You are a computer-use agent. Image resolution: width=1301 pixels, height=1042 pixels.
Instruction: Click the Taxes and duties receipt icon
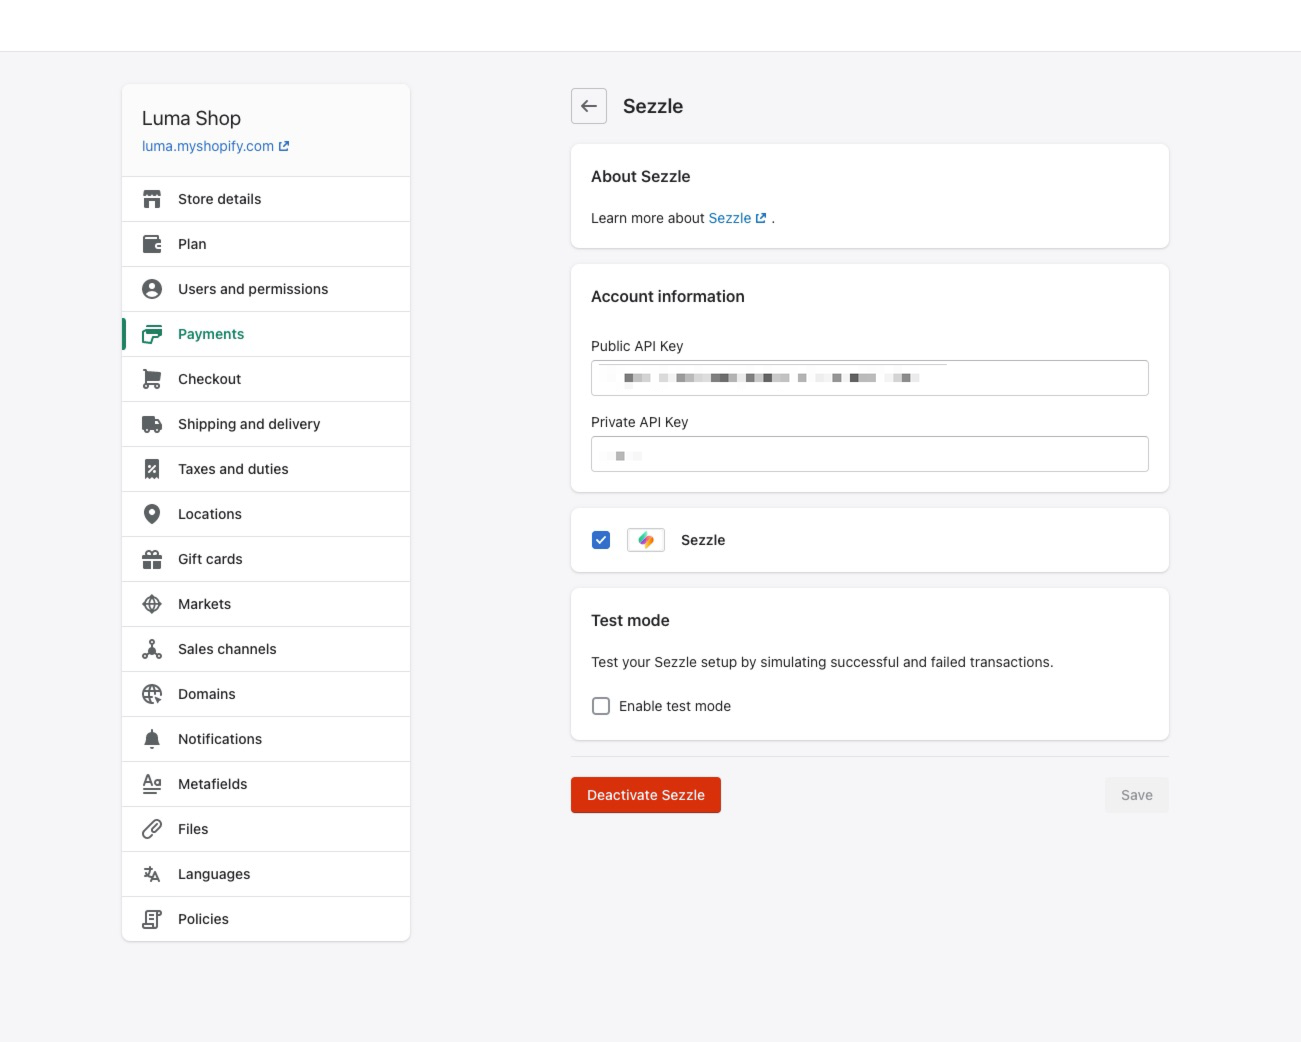point(152,469)
